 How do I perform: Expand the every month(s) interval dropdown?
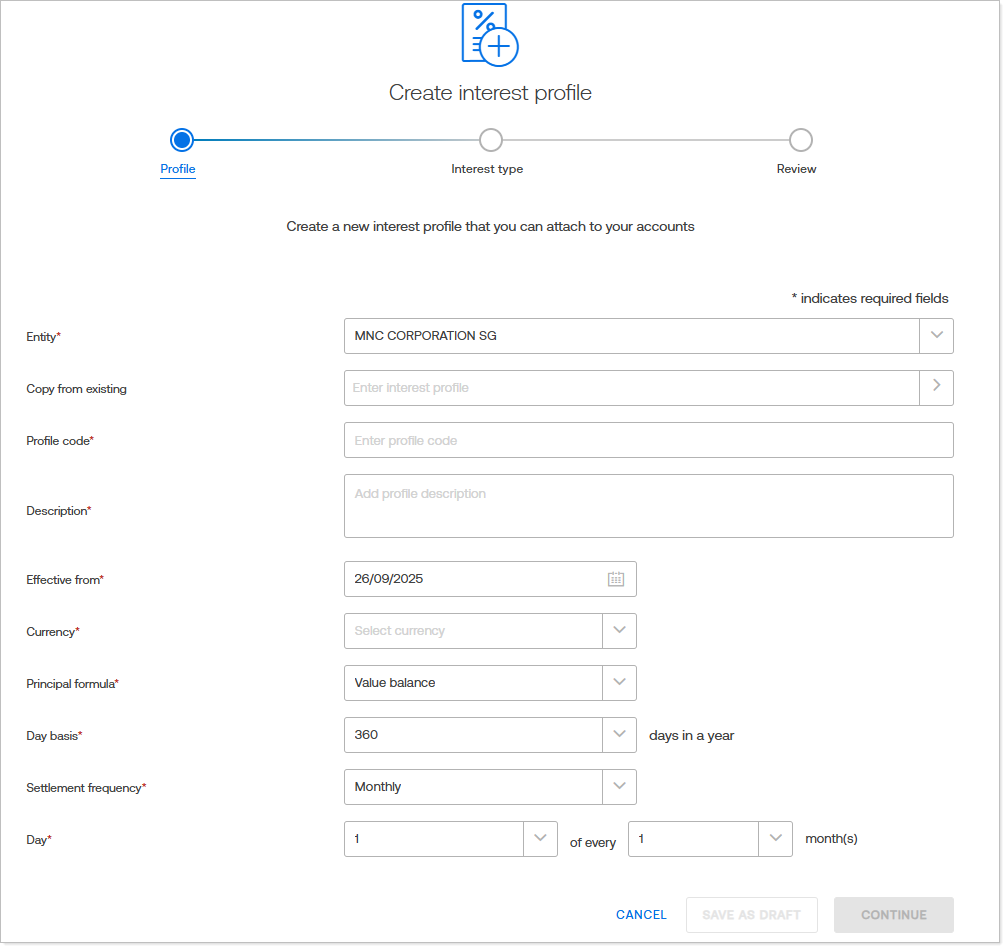point(775,839)
